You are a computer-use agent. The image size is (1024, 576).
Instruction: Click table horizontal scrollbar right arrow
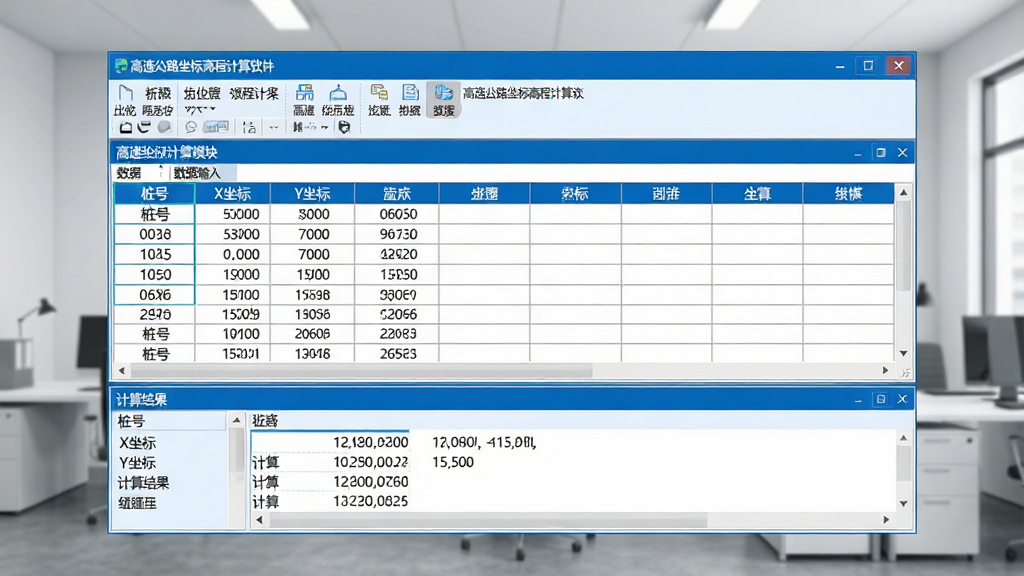(x=886, y=370)
